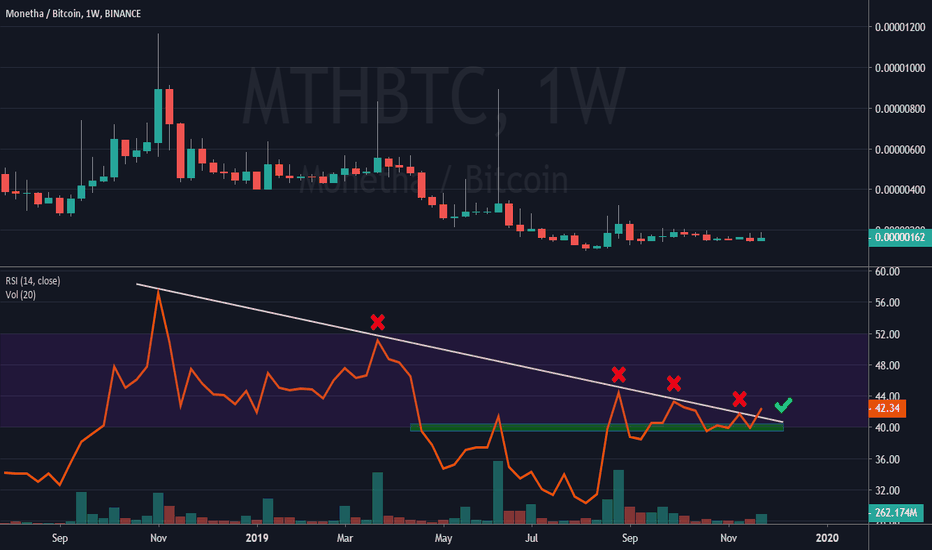Click the 262.174M volume value label
Viewport: 932px width, 550px height.
point(896,513)
